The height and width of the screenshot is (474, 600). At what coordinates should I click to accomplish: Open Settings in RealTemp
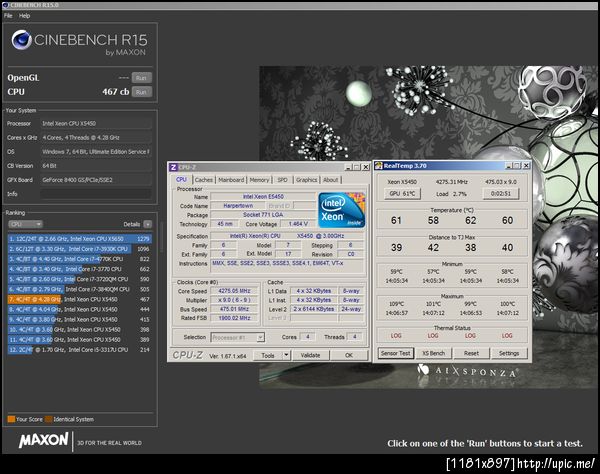pos(509,353)
